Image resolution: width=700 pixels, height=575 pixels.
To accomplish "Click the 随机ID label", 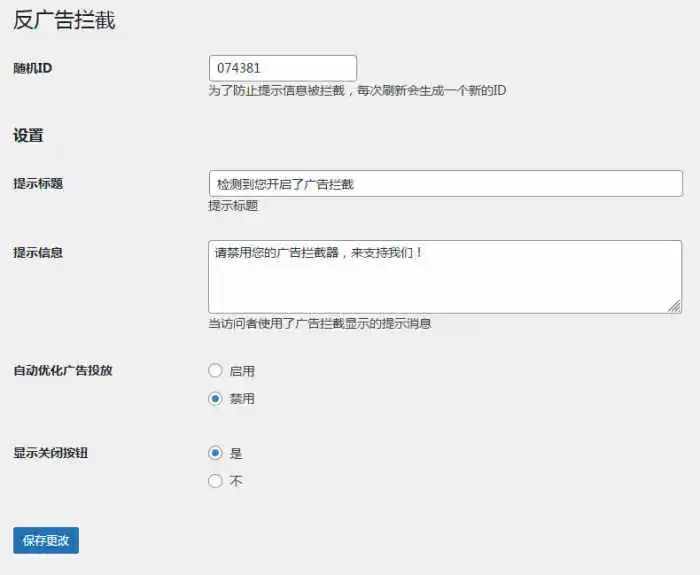I will (x=33, y=68).
